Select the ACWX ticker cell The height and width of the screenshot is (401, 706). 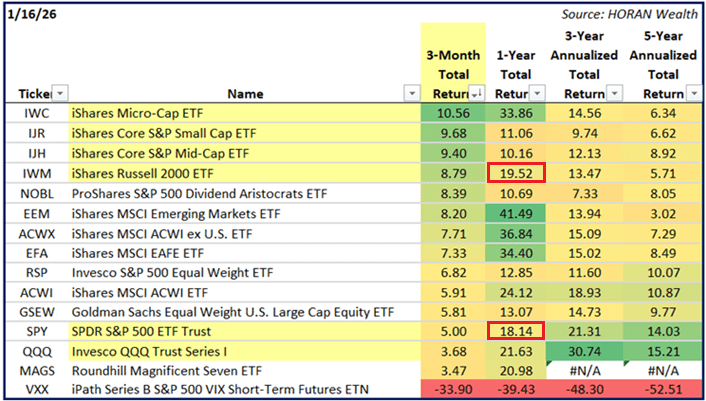(37, 234)
